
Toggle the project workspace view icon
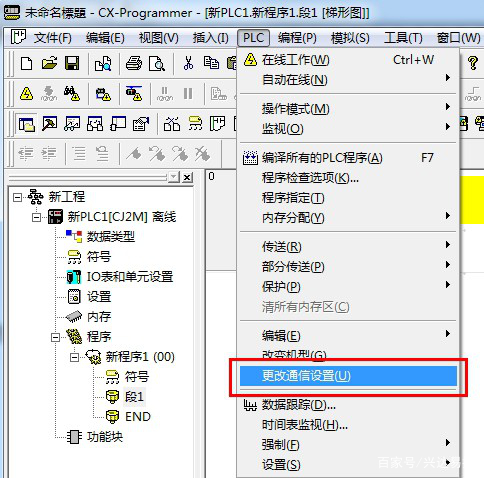pyautogui.click(x=26, y=124)
